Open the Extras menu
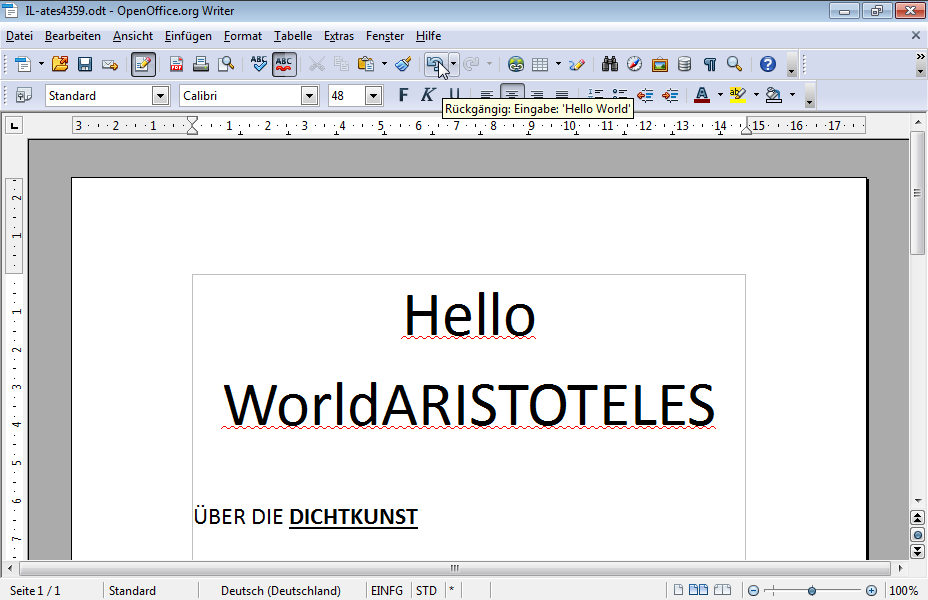Viewport: 928px width, 600px height. pyautogui.click(x=339, y=36)
